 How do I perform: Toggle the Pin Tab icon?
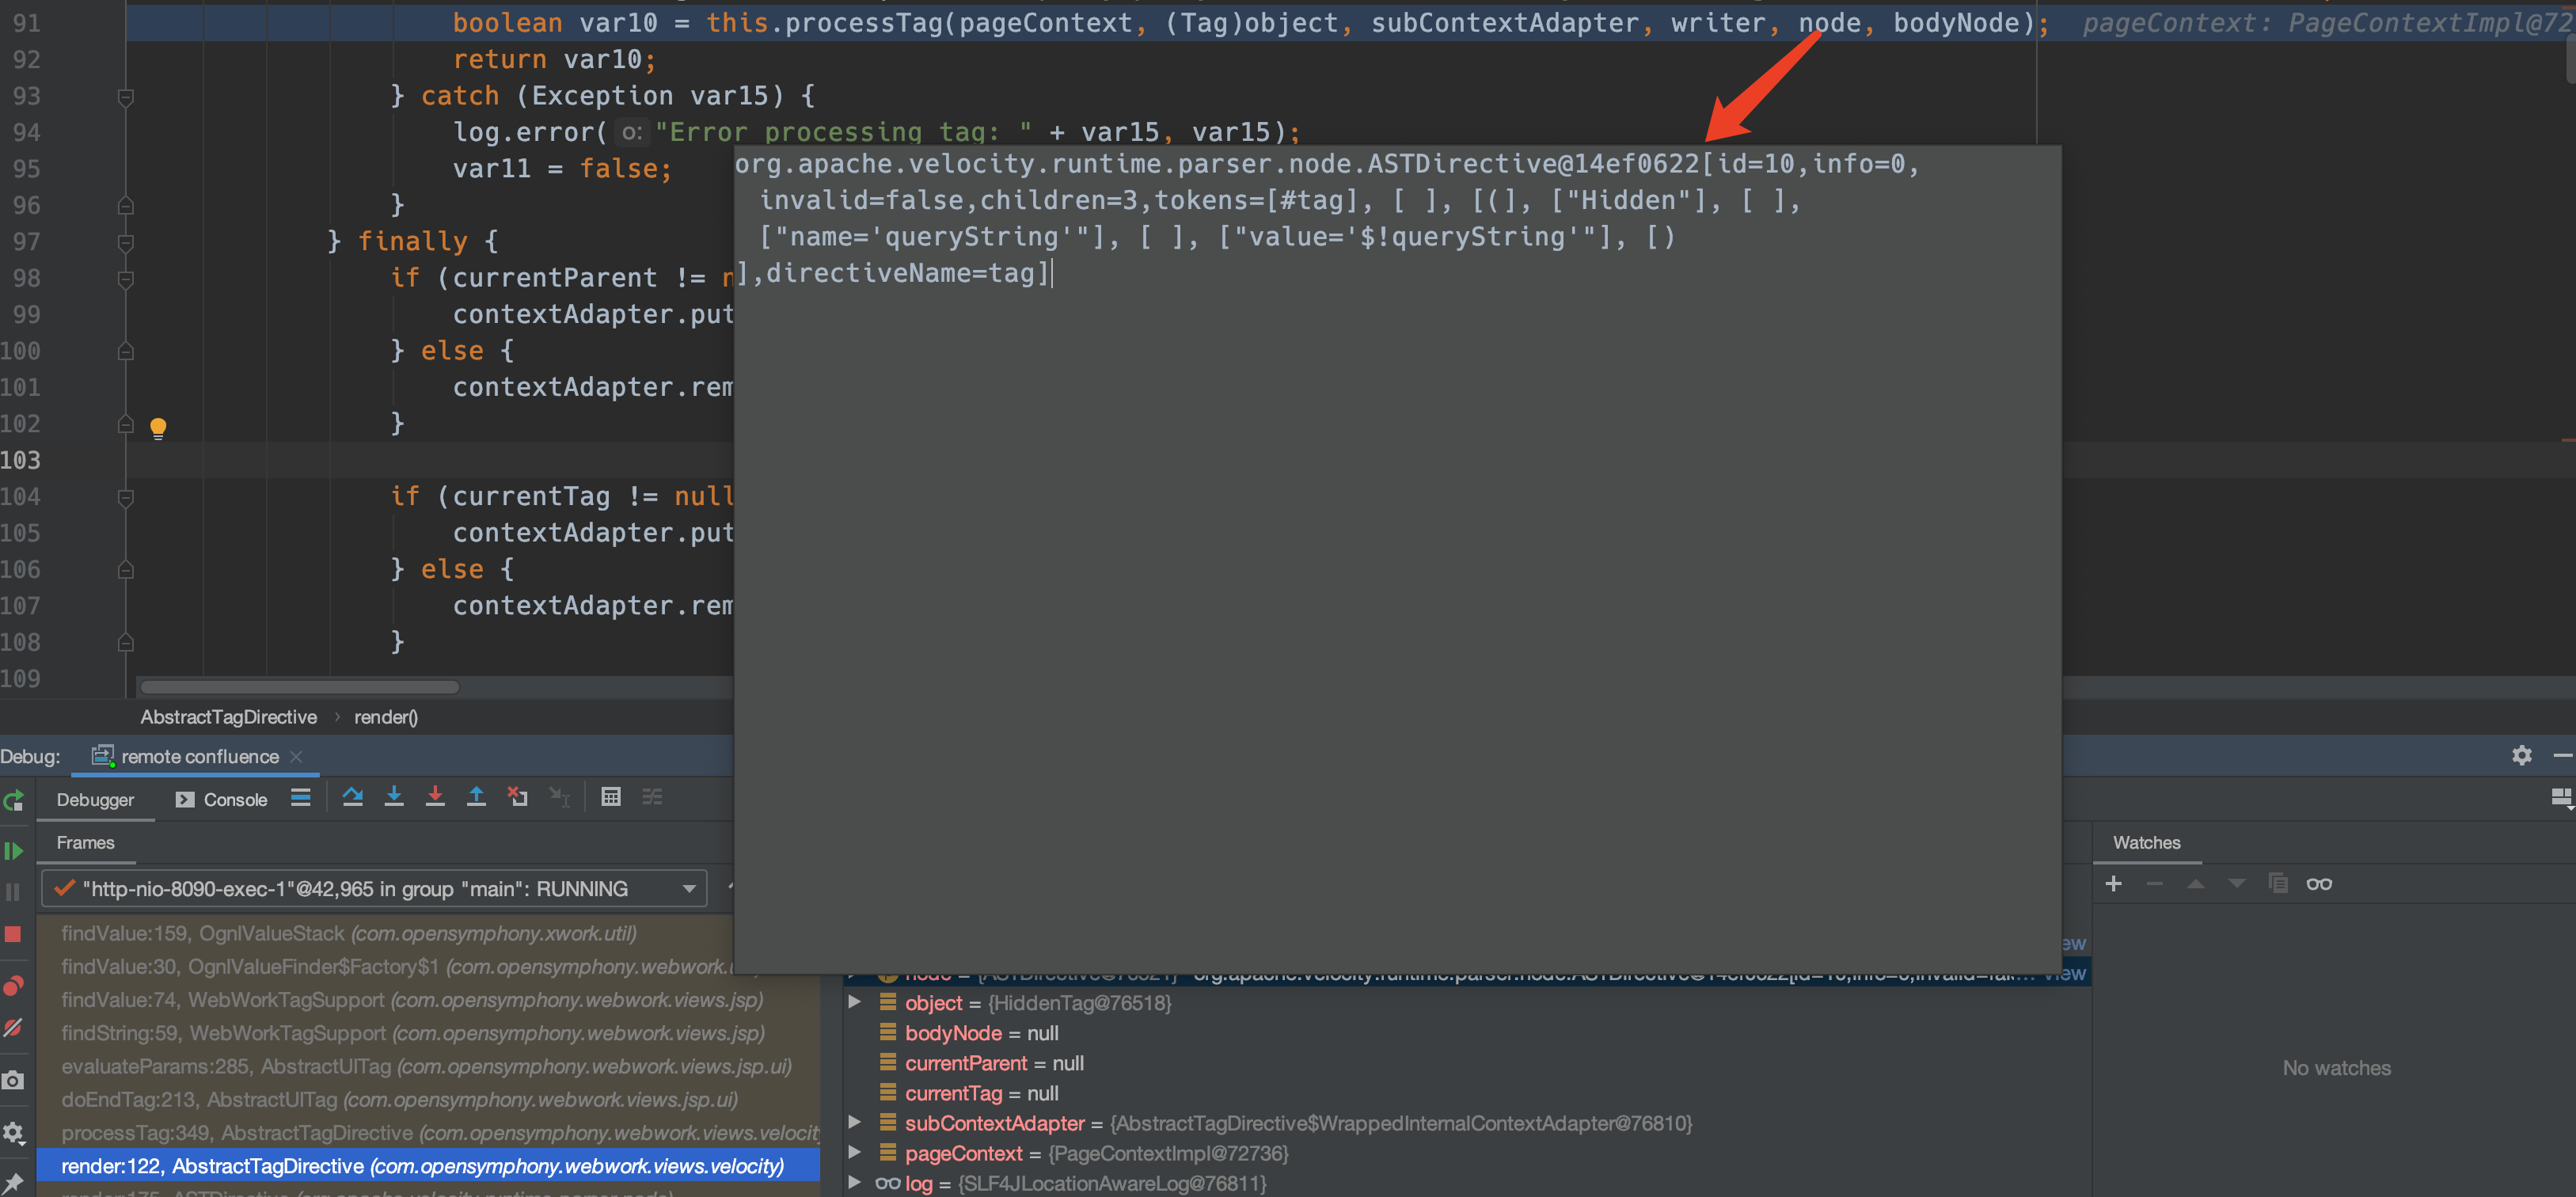(x=13, y=1183)
